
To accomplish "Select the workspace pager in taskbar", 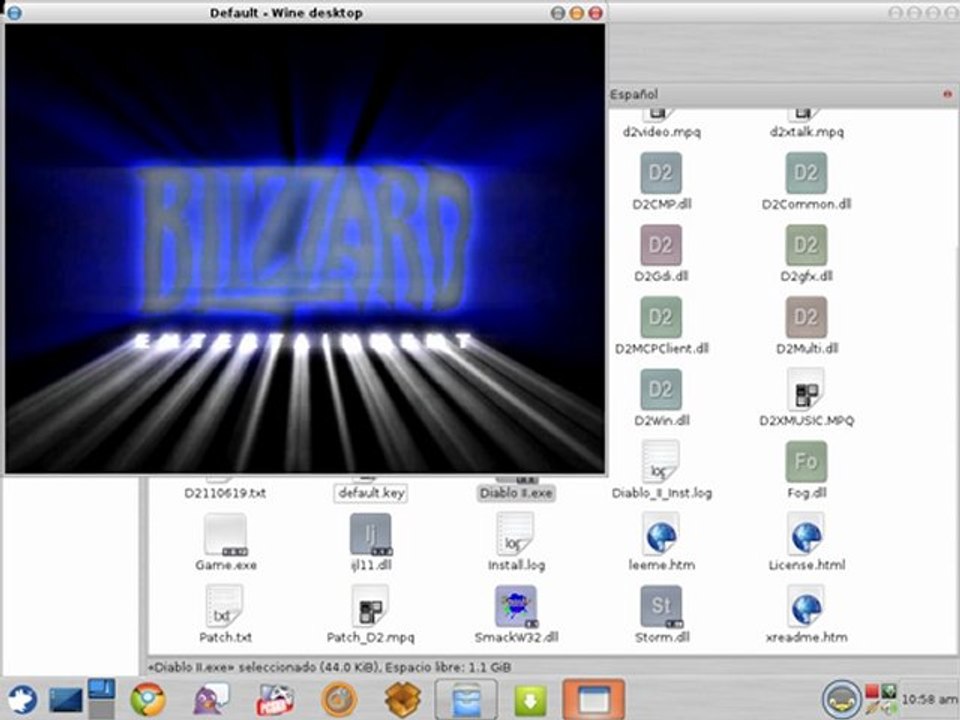I will 101,698.
